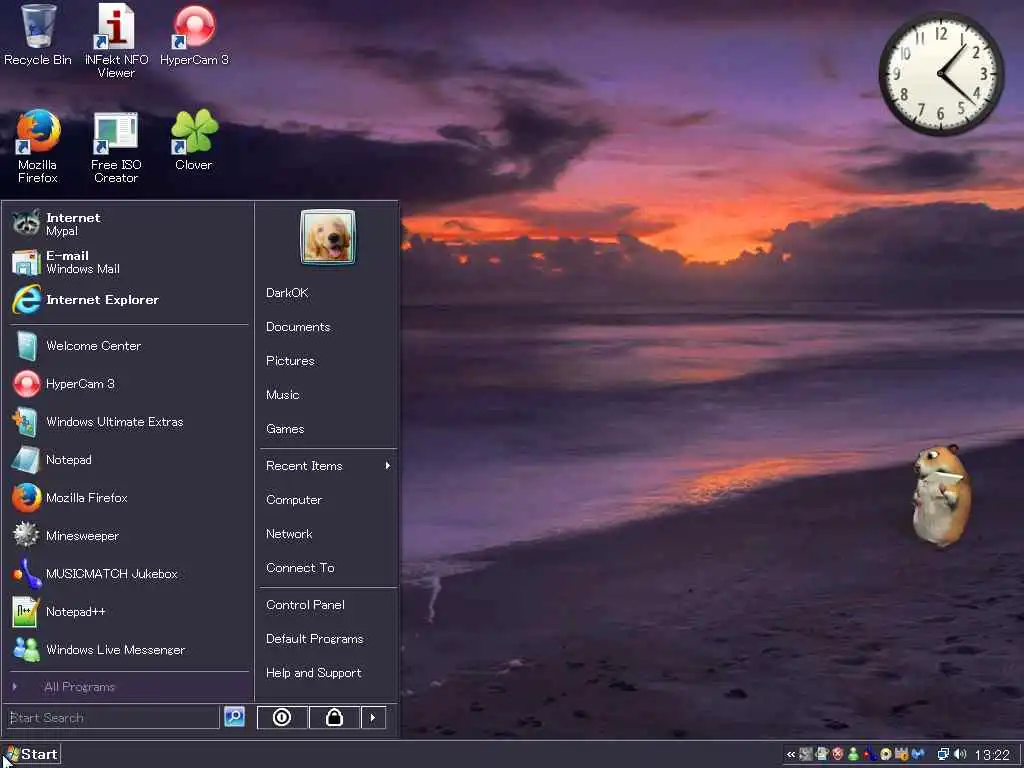This screenshot has height=768, width=1024.
Task: Open Control Panel
Action: pos(328,605)
